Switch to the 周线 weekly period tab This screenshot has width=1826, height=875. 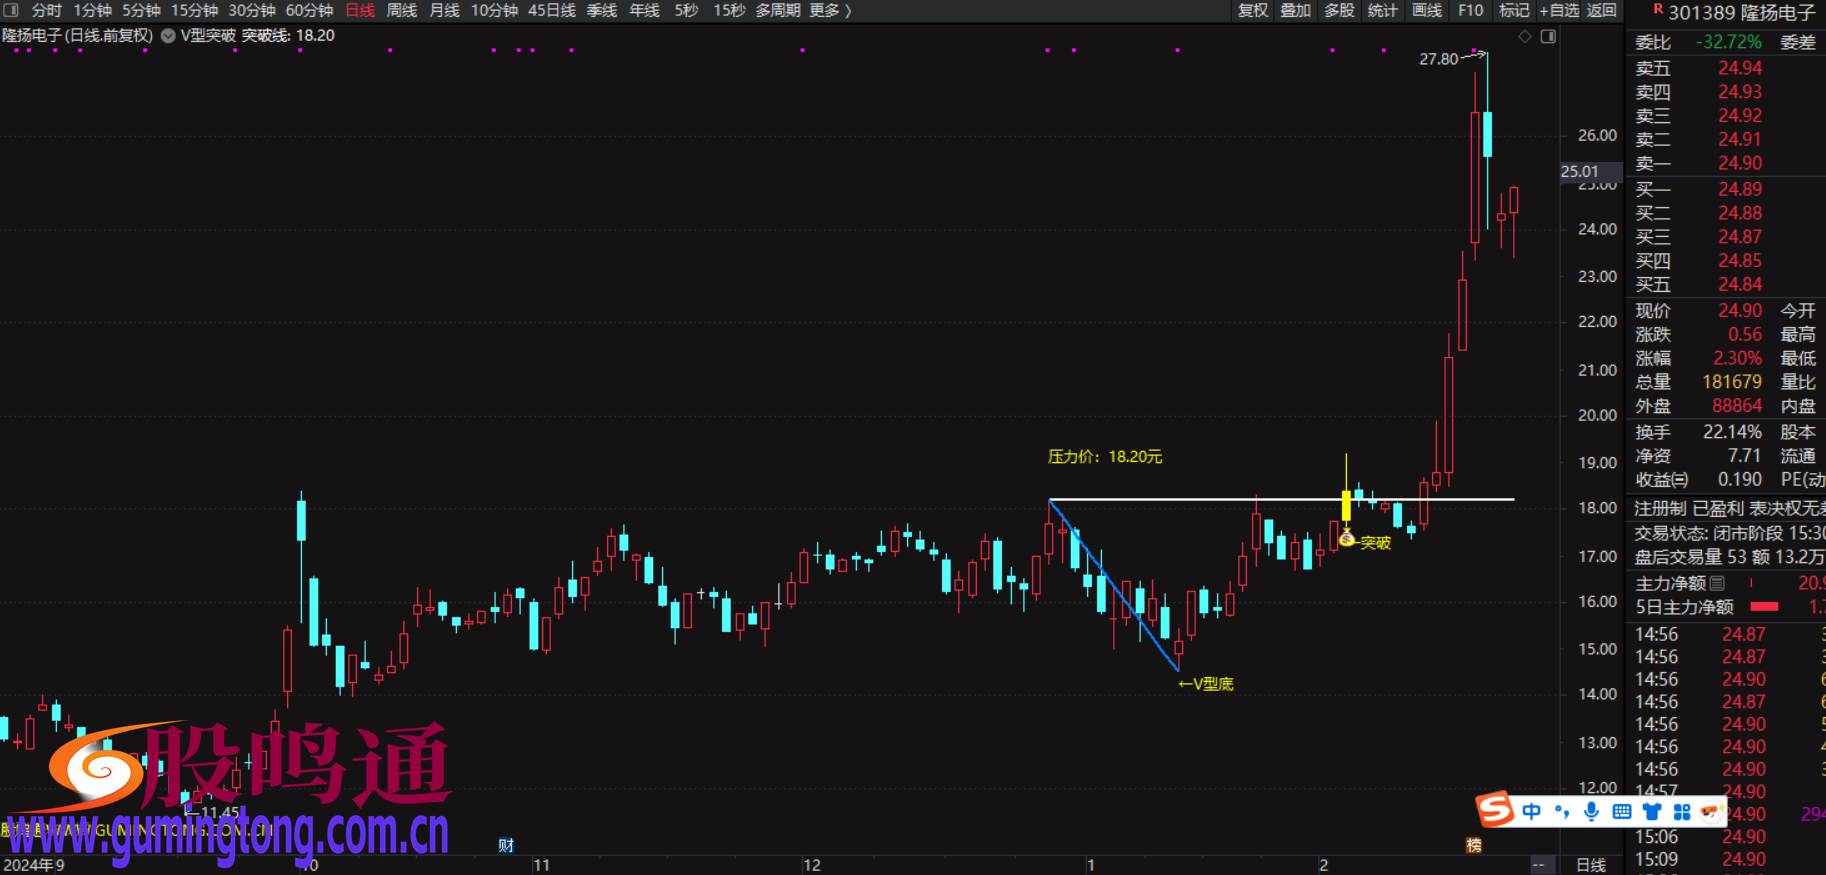[402, 10]
